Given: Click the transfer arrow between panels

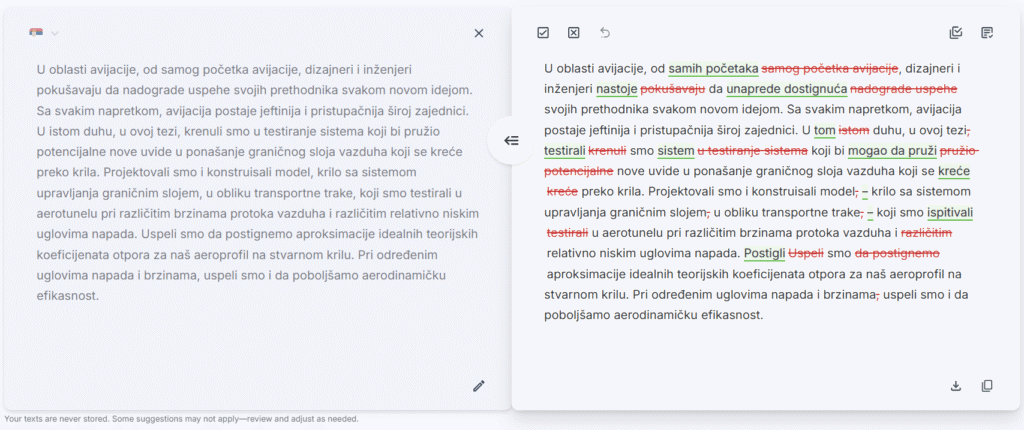Looking at the screenshot, I should (511, 141).
